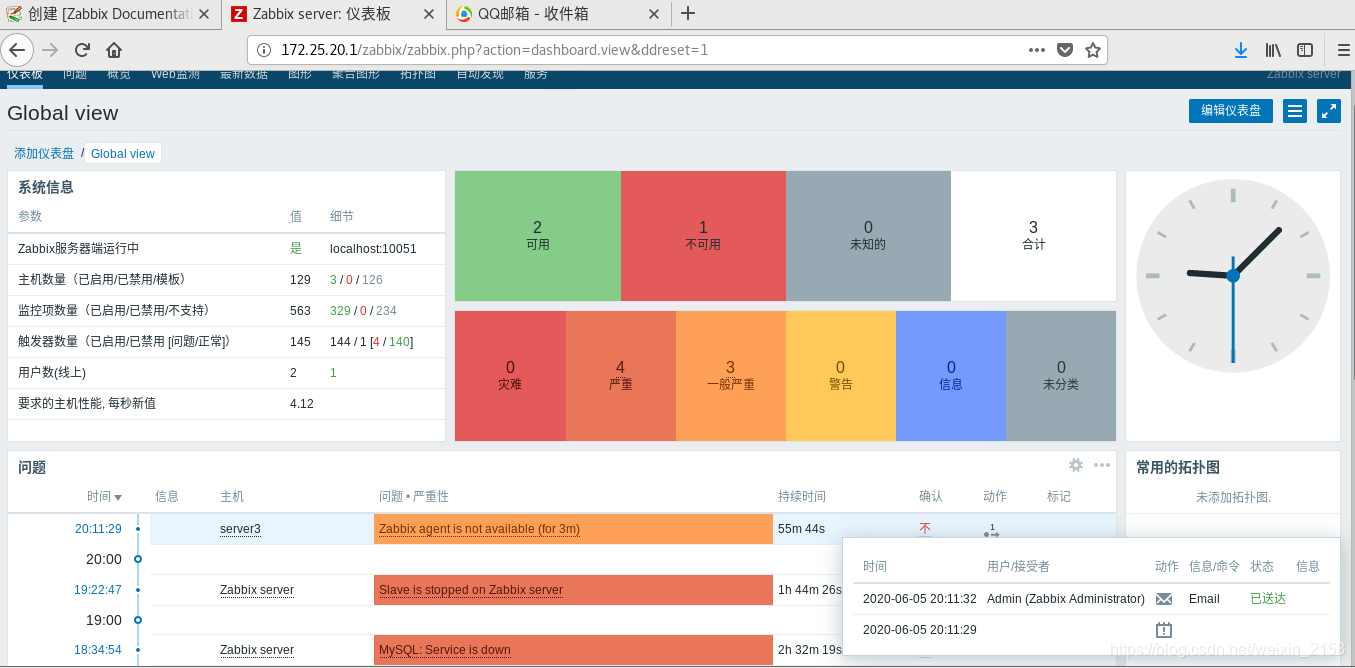The width and height of the screenshot is (1355, 668).
Task: Open the Firefox hamburger menu
Action: coord(1343,50)
